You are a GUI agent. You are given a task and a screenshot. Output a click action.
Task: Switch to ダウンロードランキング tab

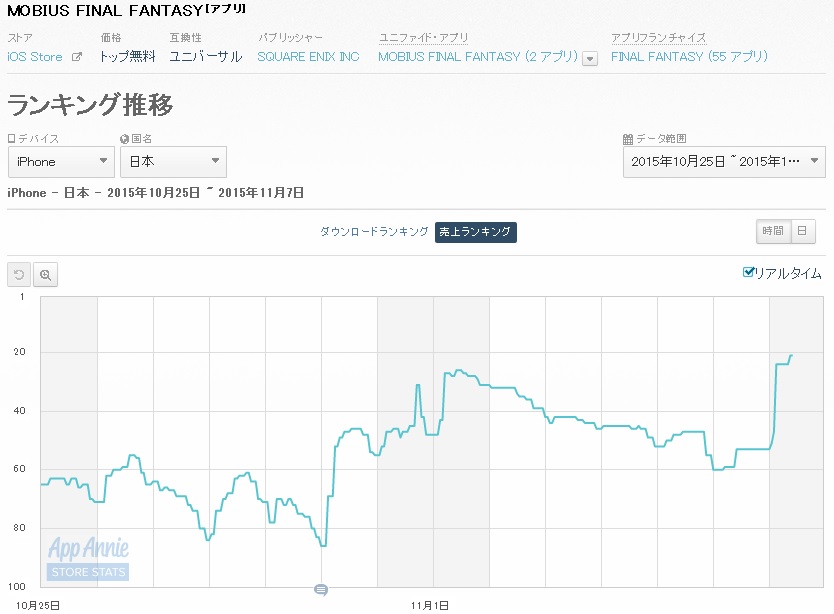tap(374, 231)
